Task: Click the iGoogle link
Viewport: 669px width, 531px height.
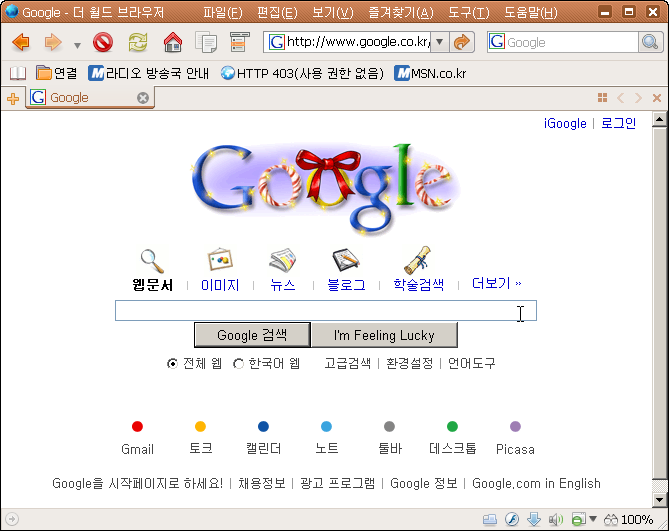Action: pyautogui.click(x=565, y=123)
